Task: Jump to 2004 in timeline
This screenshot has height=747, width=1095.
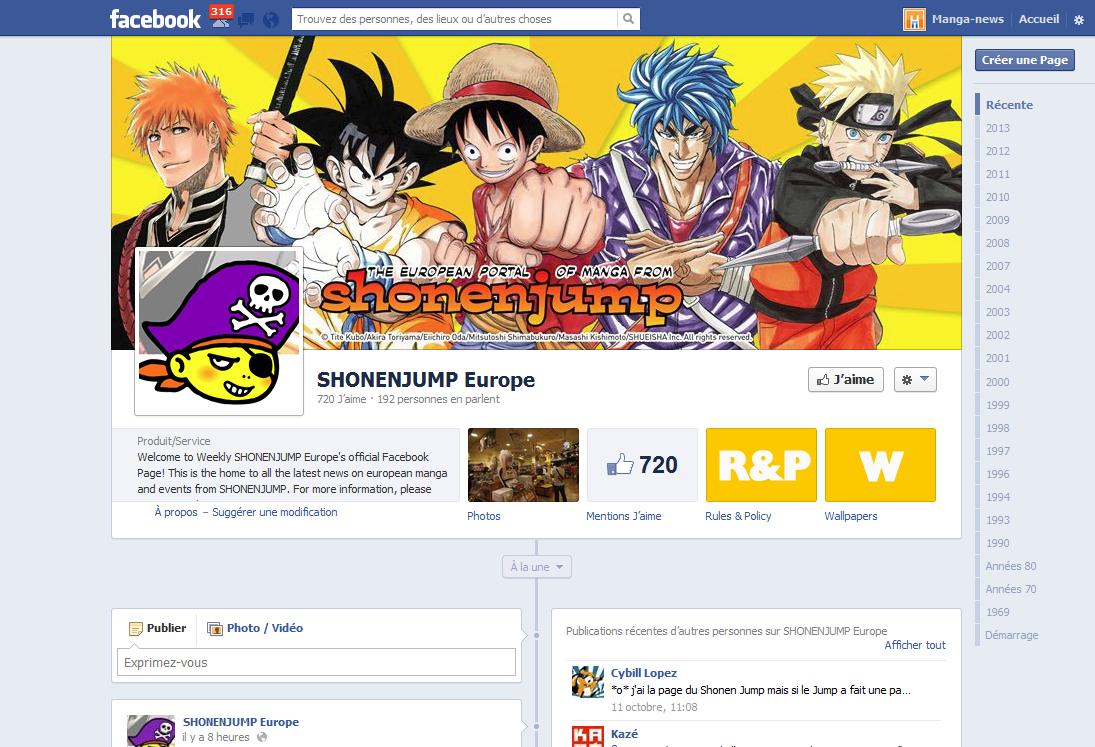Action: [997, 289]
